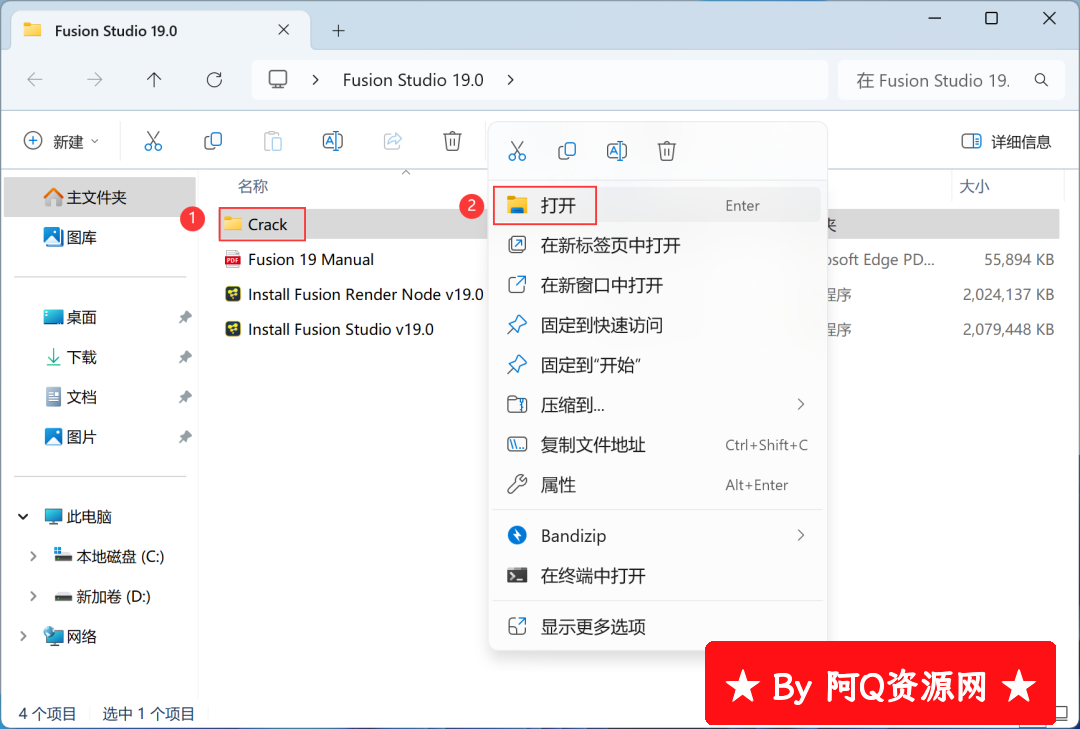Click the pin icon beside 文档
This screenshot has height=729, width=1080.
coord(185,397)
